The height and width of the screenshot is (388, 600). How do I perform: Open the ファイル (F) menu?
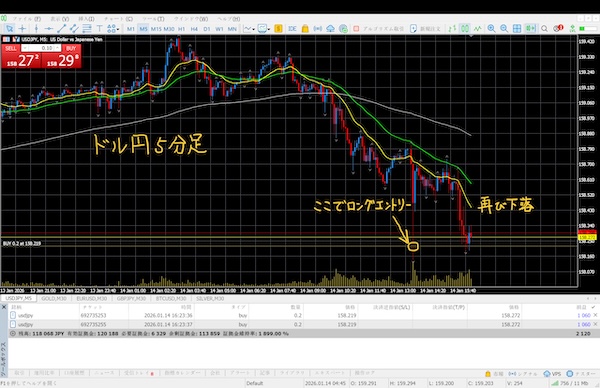[27, 19]
